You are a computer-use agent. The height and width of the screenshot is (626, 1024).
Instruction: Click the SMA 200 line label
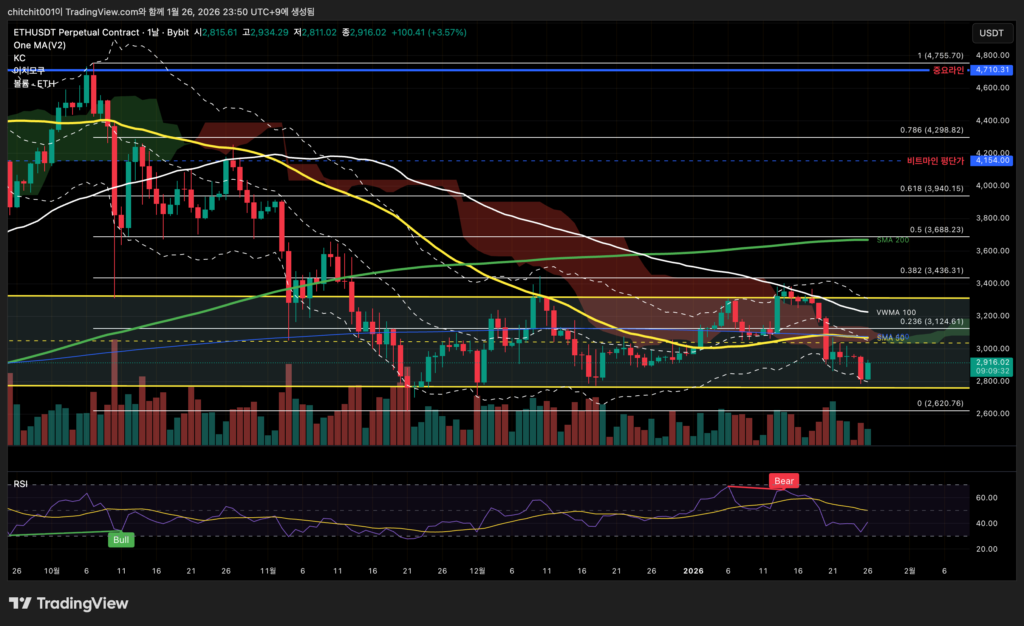[x=893, y=240]
